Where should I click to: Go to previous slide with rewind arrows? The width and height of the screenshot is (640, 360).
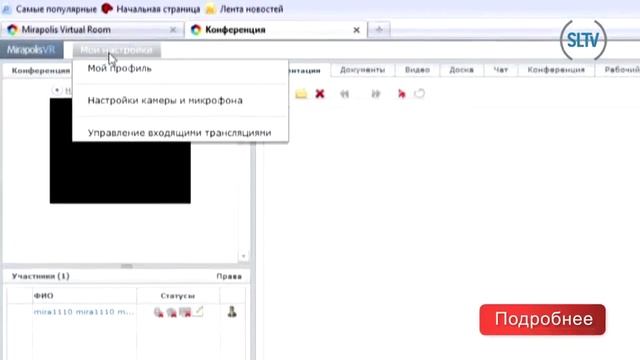344,94
